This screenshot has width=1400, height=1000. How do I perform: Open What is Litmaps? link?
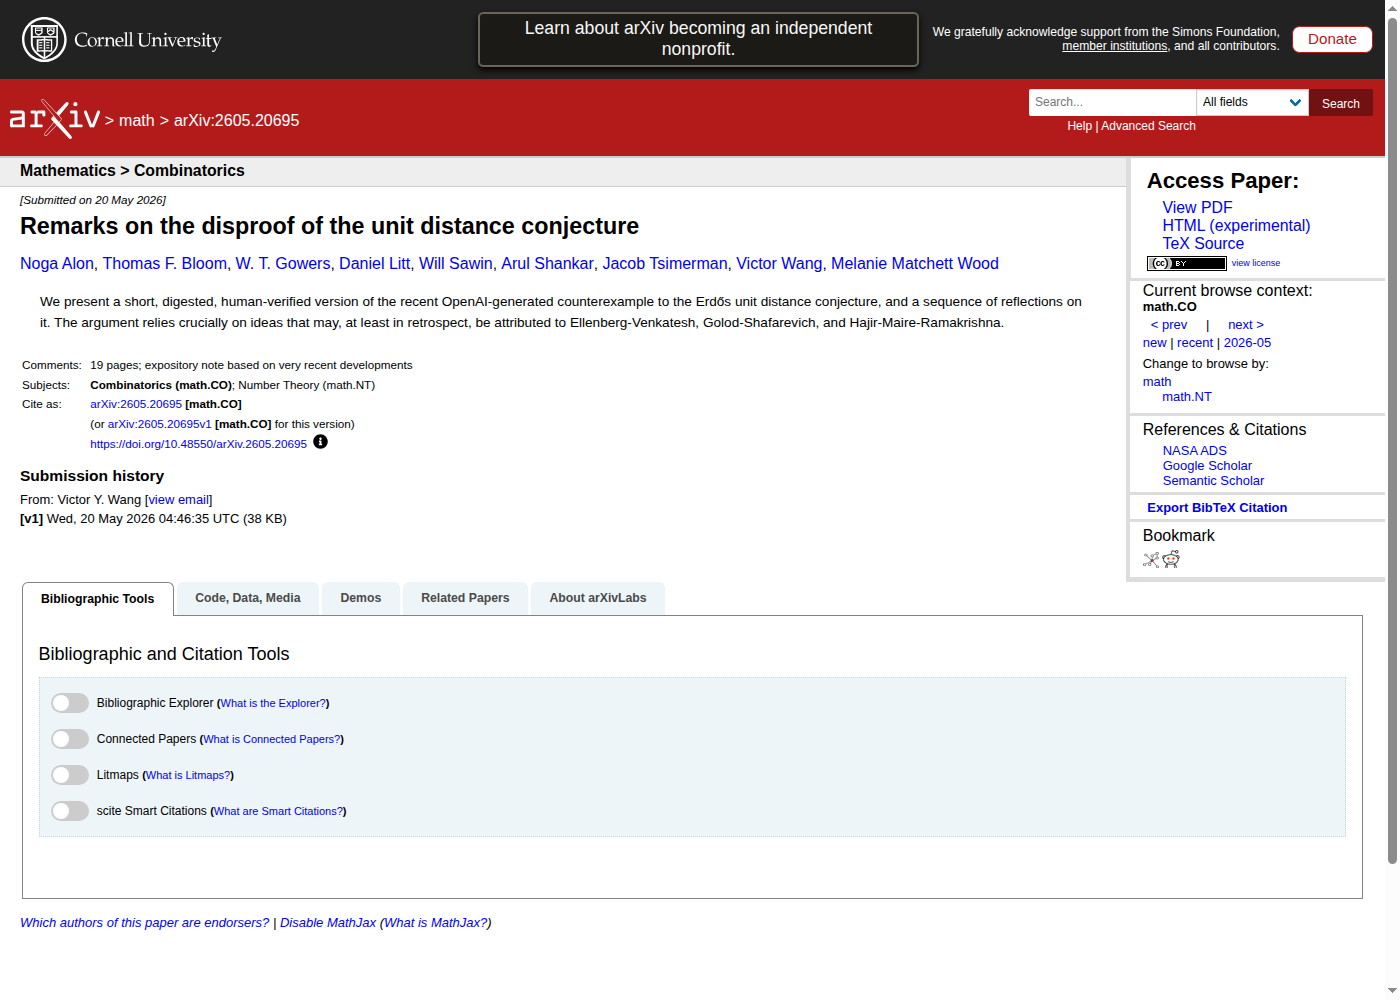point(188,775)
